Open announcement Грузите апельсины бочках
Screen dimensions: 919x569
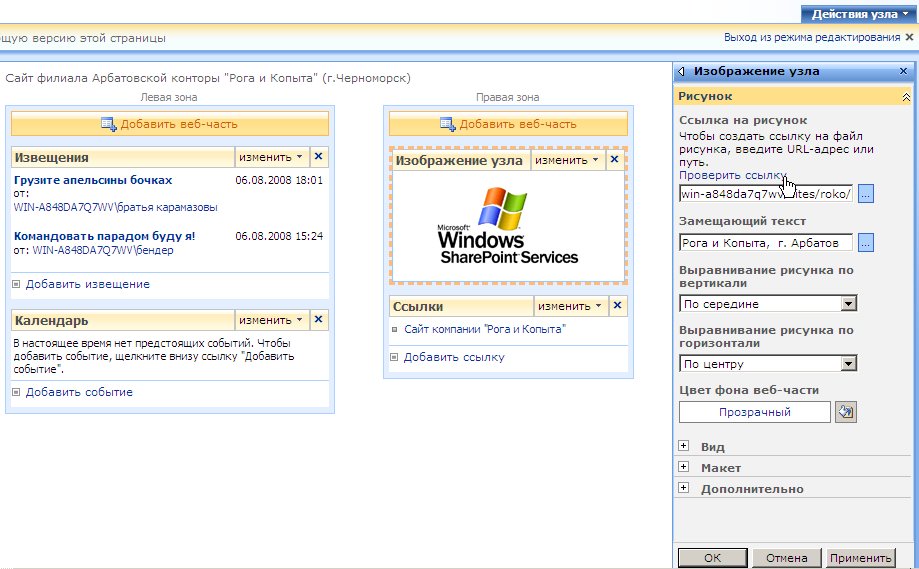pyautogui.click(x=93, y=180)
